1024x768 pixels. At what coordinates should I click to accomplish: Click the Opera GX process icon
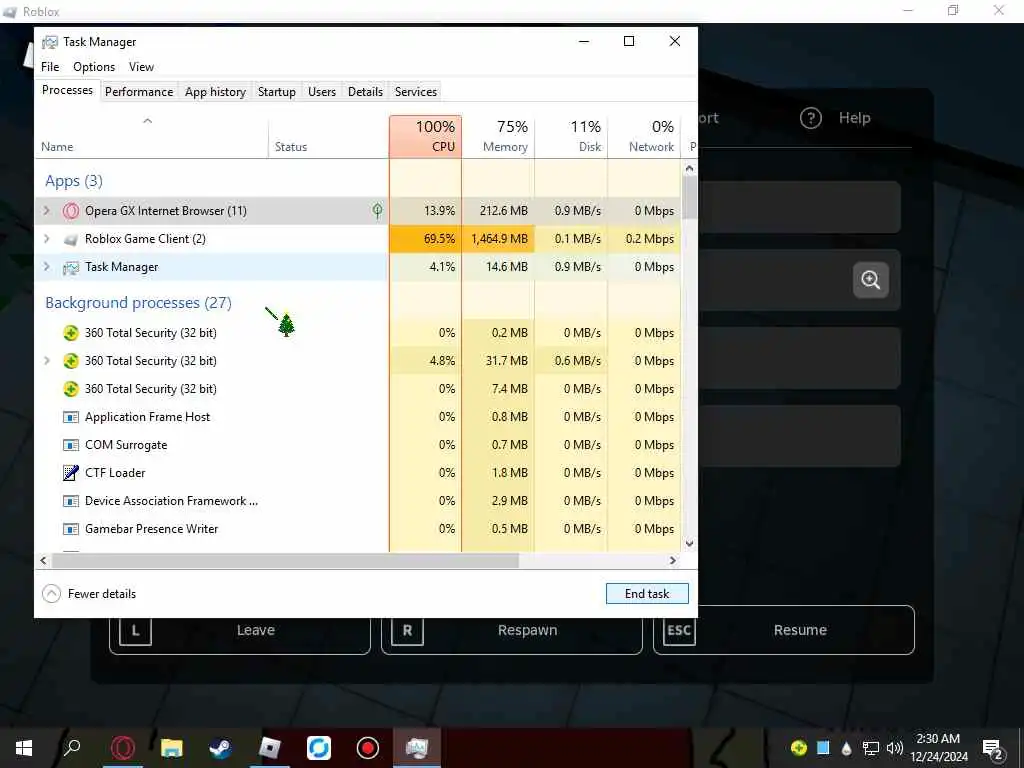(x=71, y=211)
